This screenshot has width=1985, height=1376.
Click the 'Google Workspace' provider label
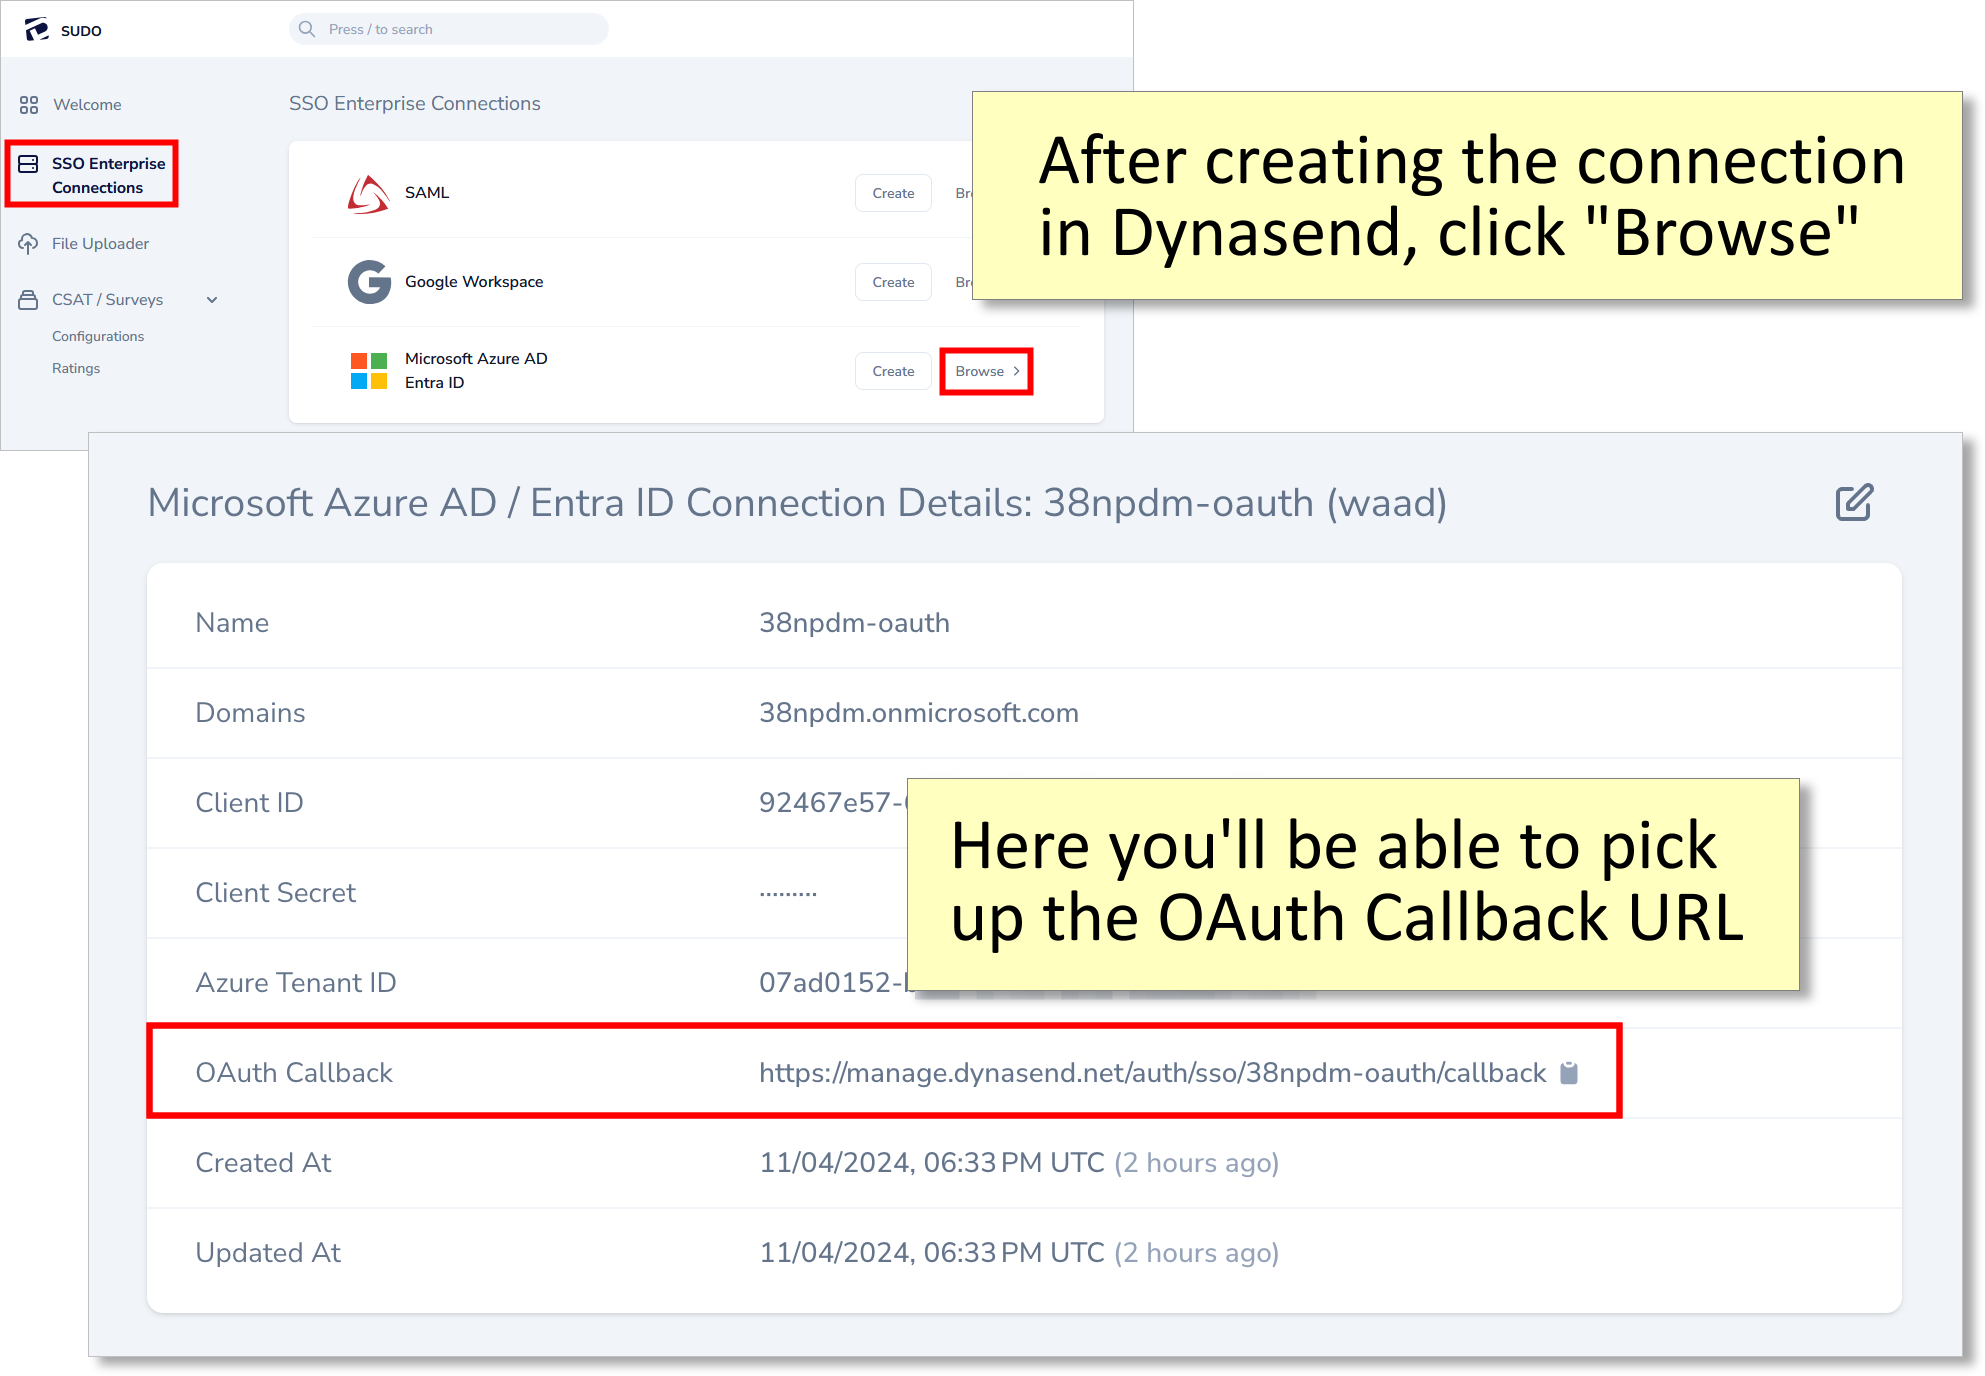coord(474,282)
